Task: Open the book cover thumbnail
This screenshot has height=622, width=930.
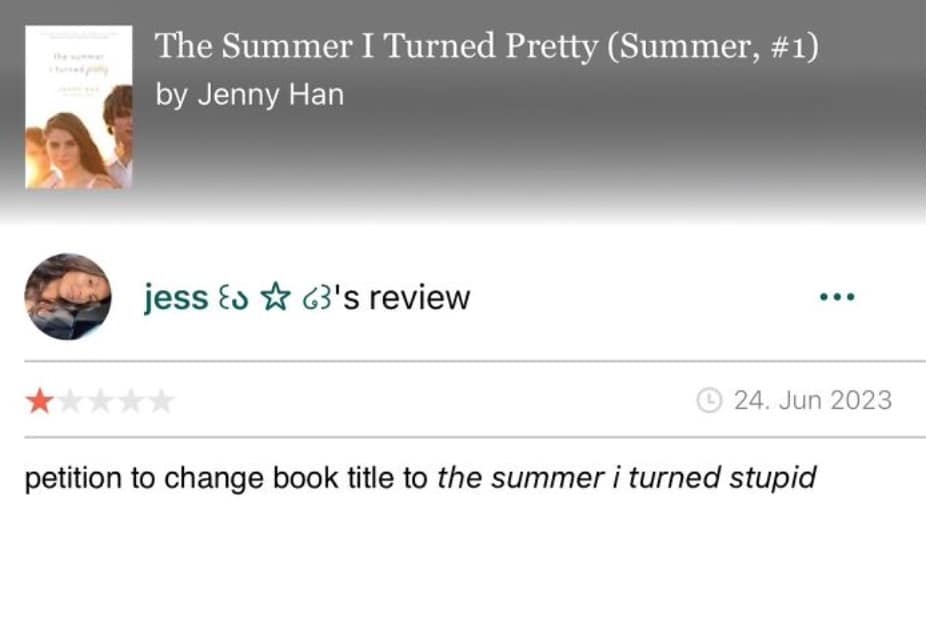Action: coord(79,108)
